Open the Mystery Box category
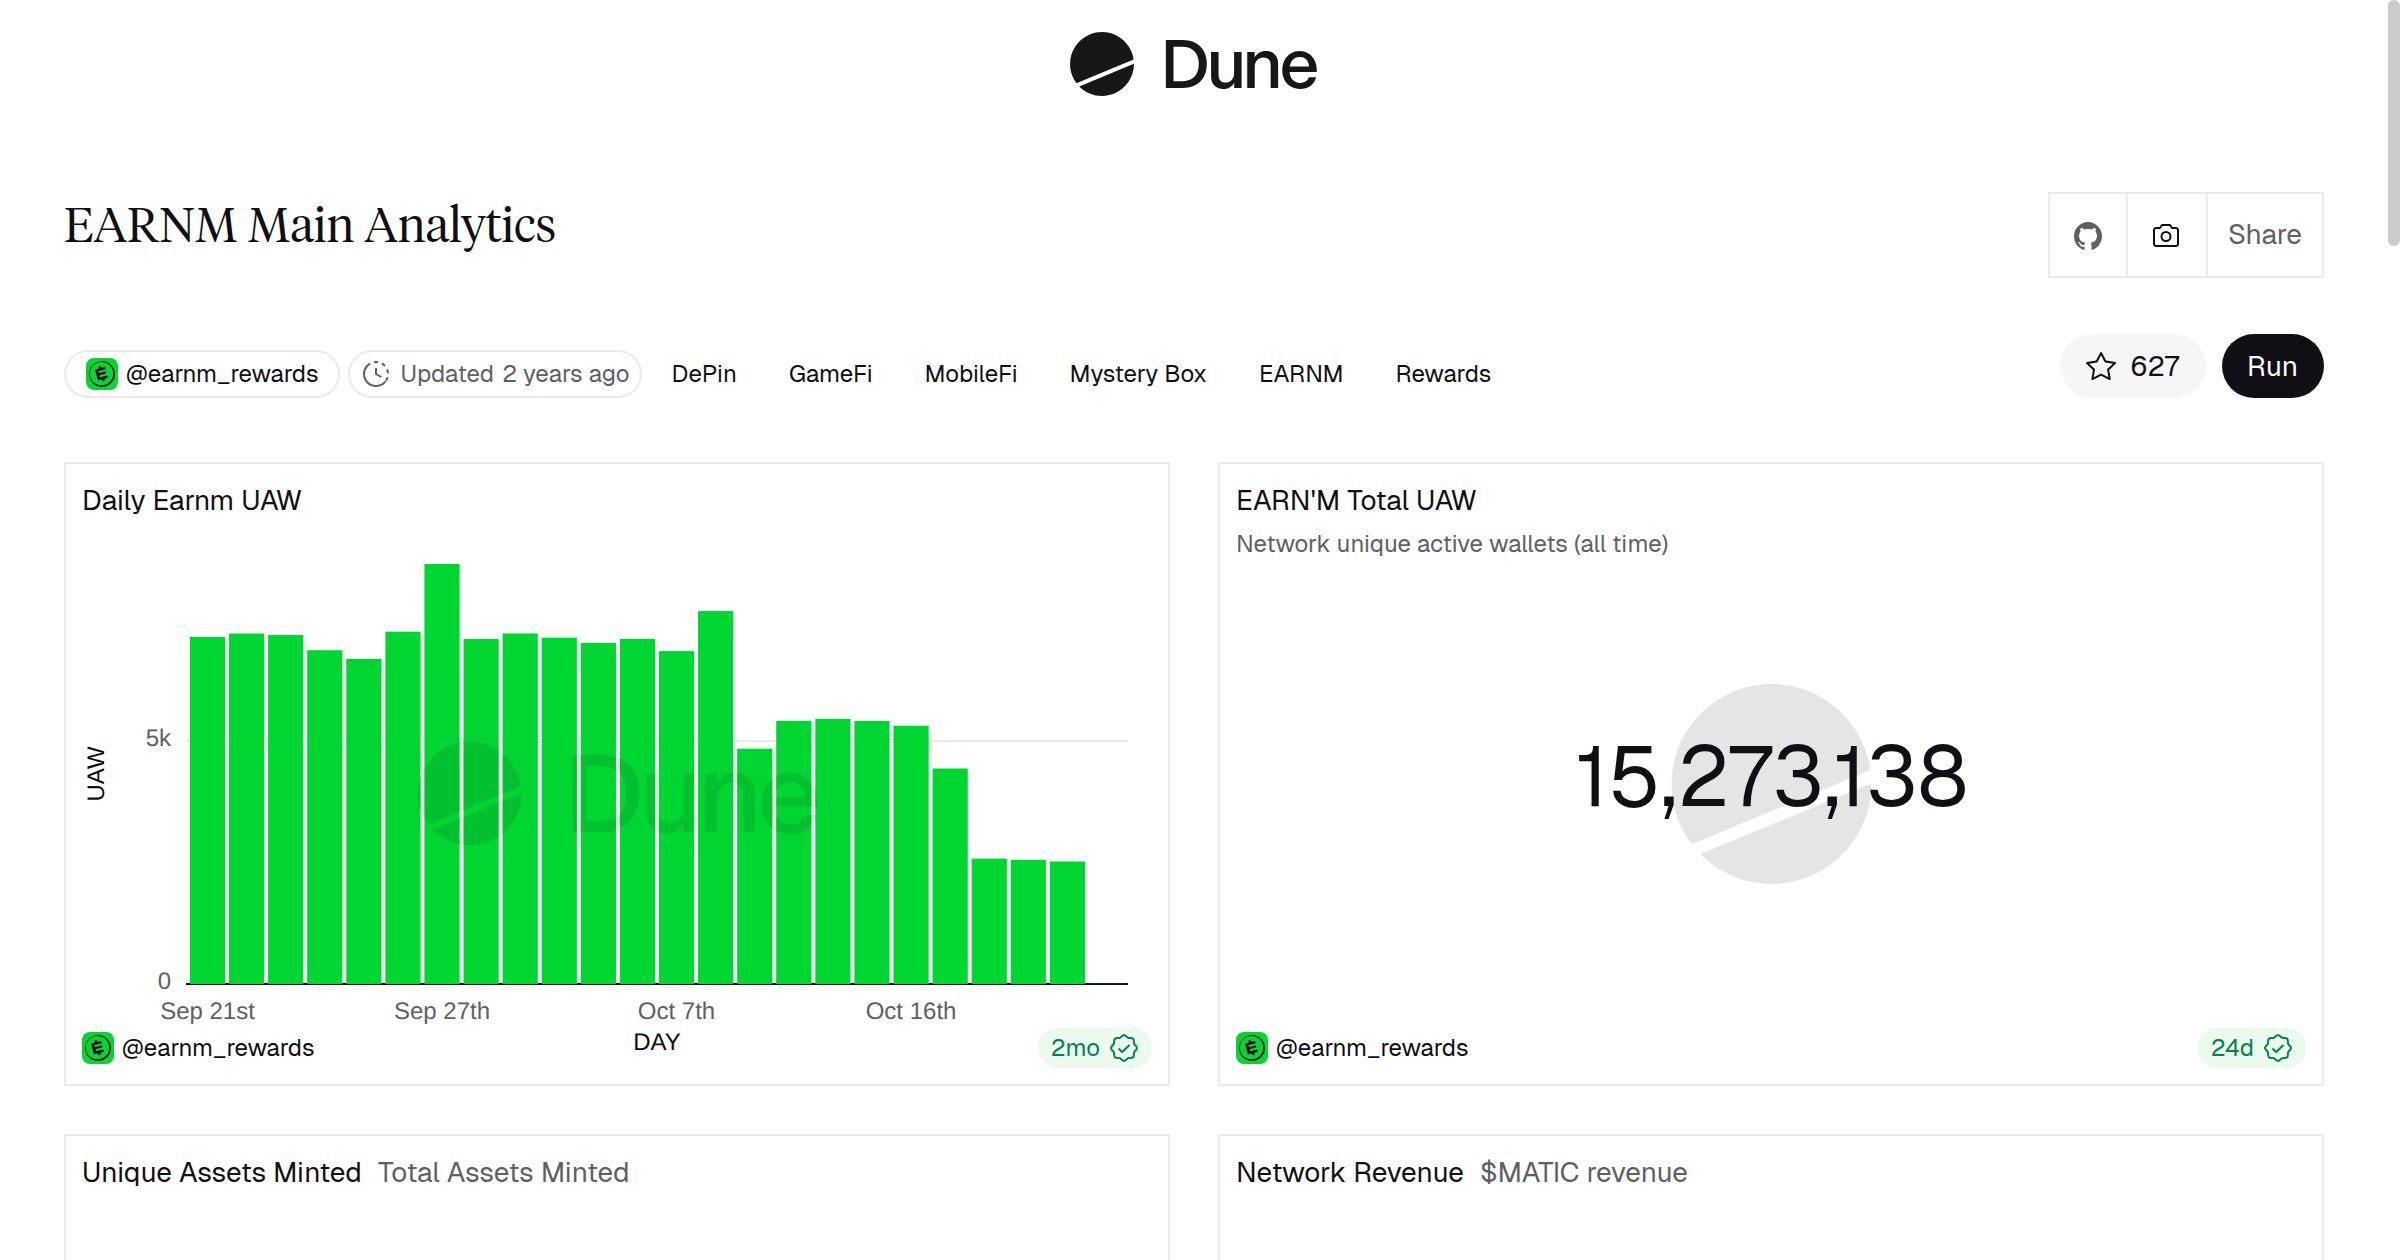Image resolution: width=2400 pixels, height=1260 pixels. click(1137, 373)
